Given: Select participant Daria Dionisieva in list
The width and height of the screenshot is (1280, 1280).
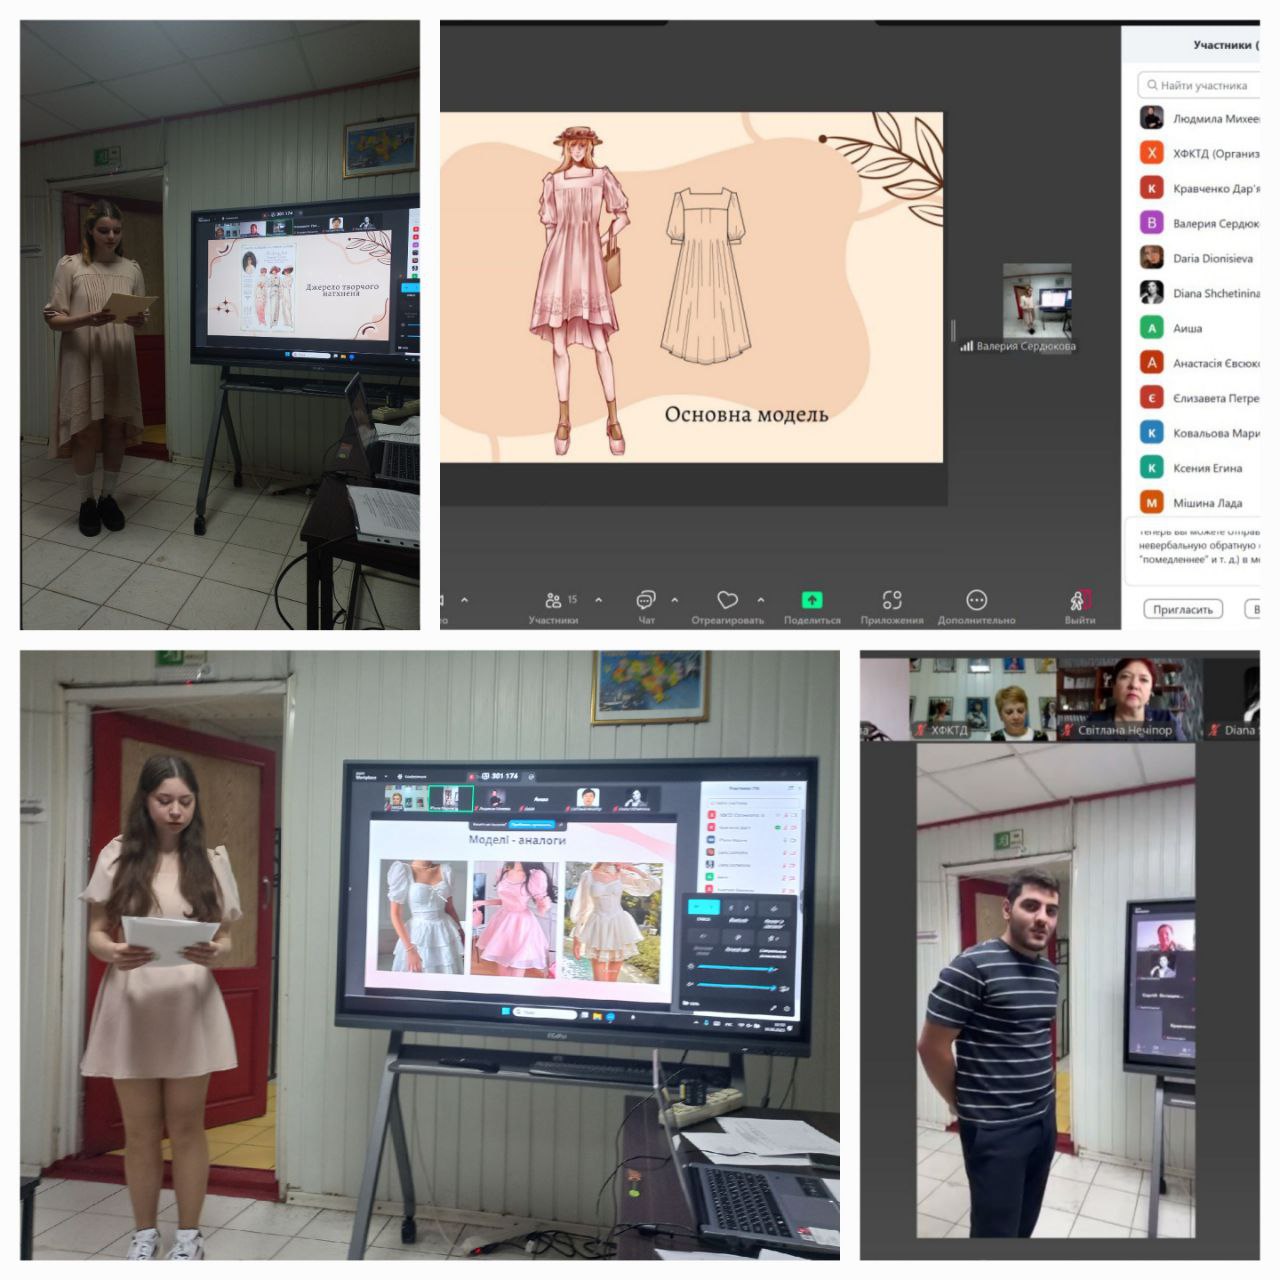Looking at the screenshot, I should pos(1212,258).
